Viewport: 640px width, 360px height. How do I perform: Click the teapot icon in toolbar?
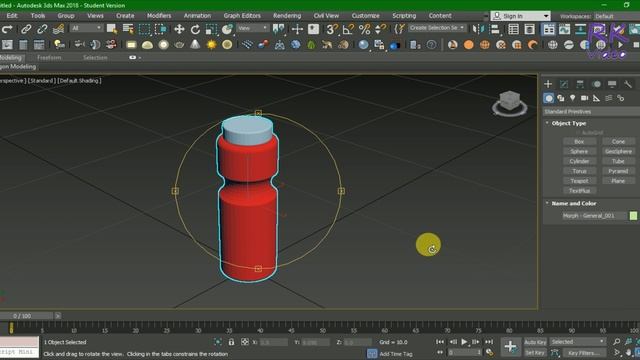tap(179, 44)
